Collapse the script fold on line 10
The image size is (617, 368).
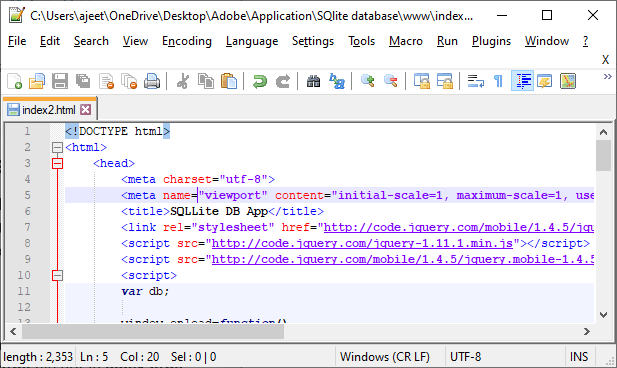[57, 276]
